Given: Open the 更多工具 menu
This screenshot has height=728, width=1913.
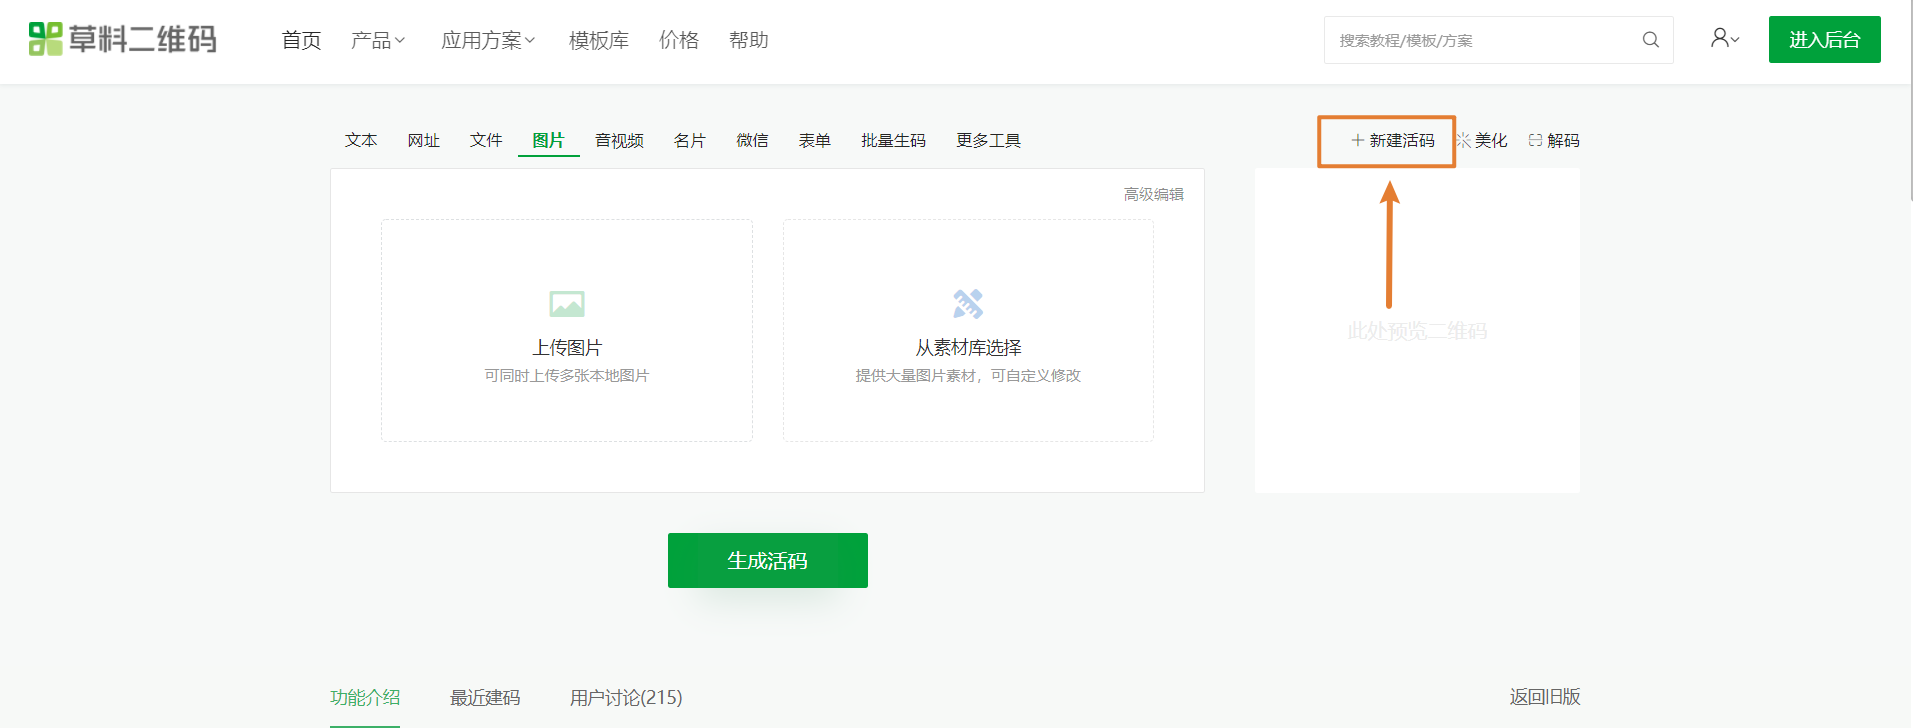Looking at the screenshot, I should click(988, 141).
